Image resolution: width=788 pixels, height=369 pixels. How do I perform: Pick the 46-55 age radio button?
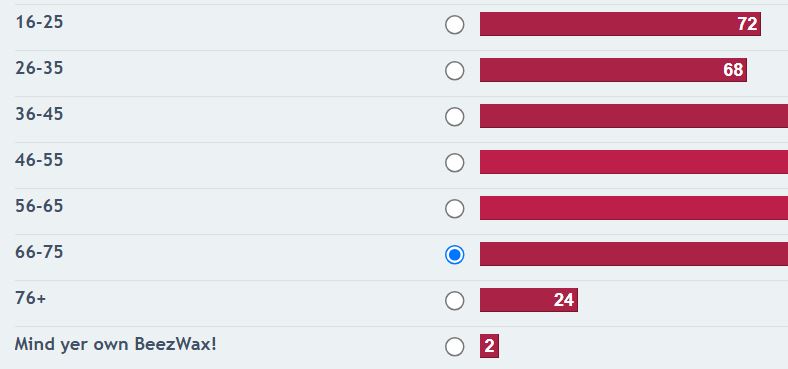coord(454,162)
